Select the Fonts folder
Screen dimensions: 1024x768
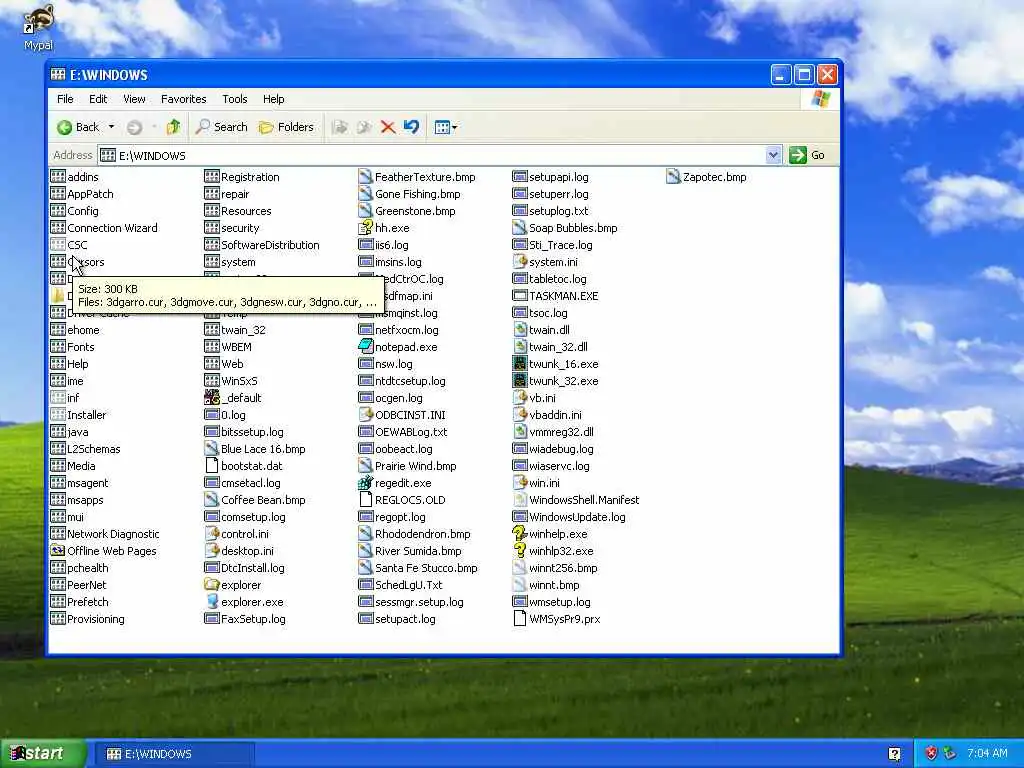72,347
